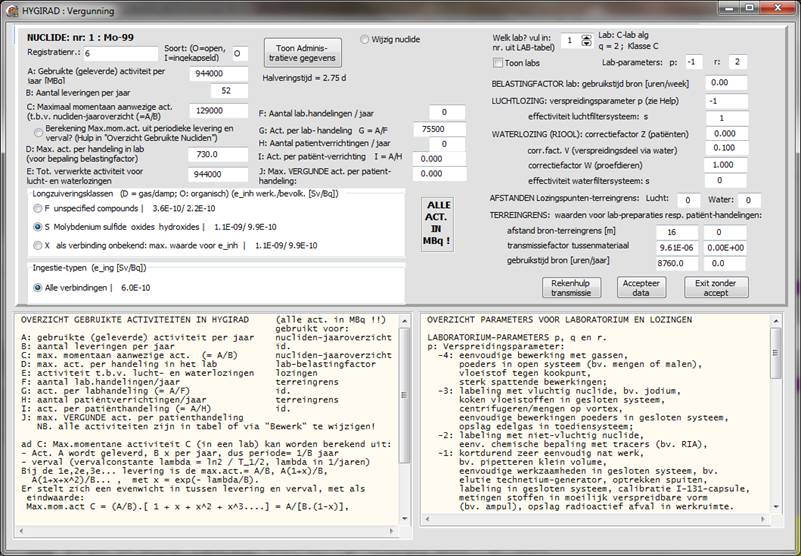Image resolution: width=801 pixels, height=556 pixels.
Task: Click the ALLE ACT. IN MBq button
Action: 438,223
